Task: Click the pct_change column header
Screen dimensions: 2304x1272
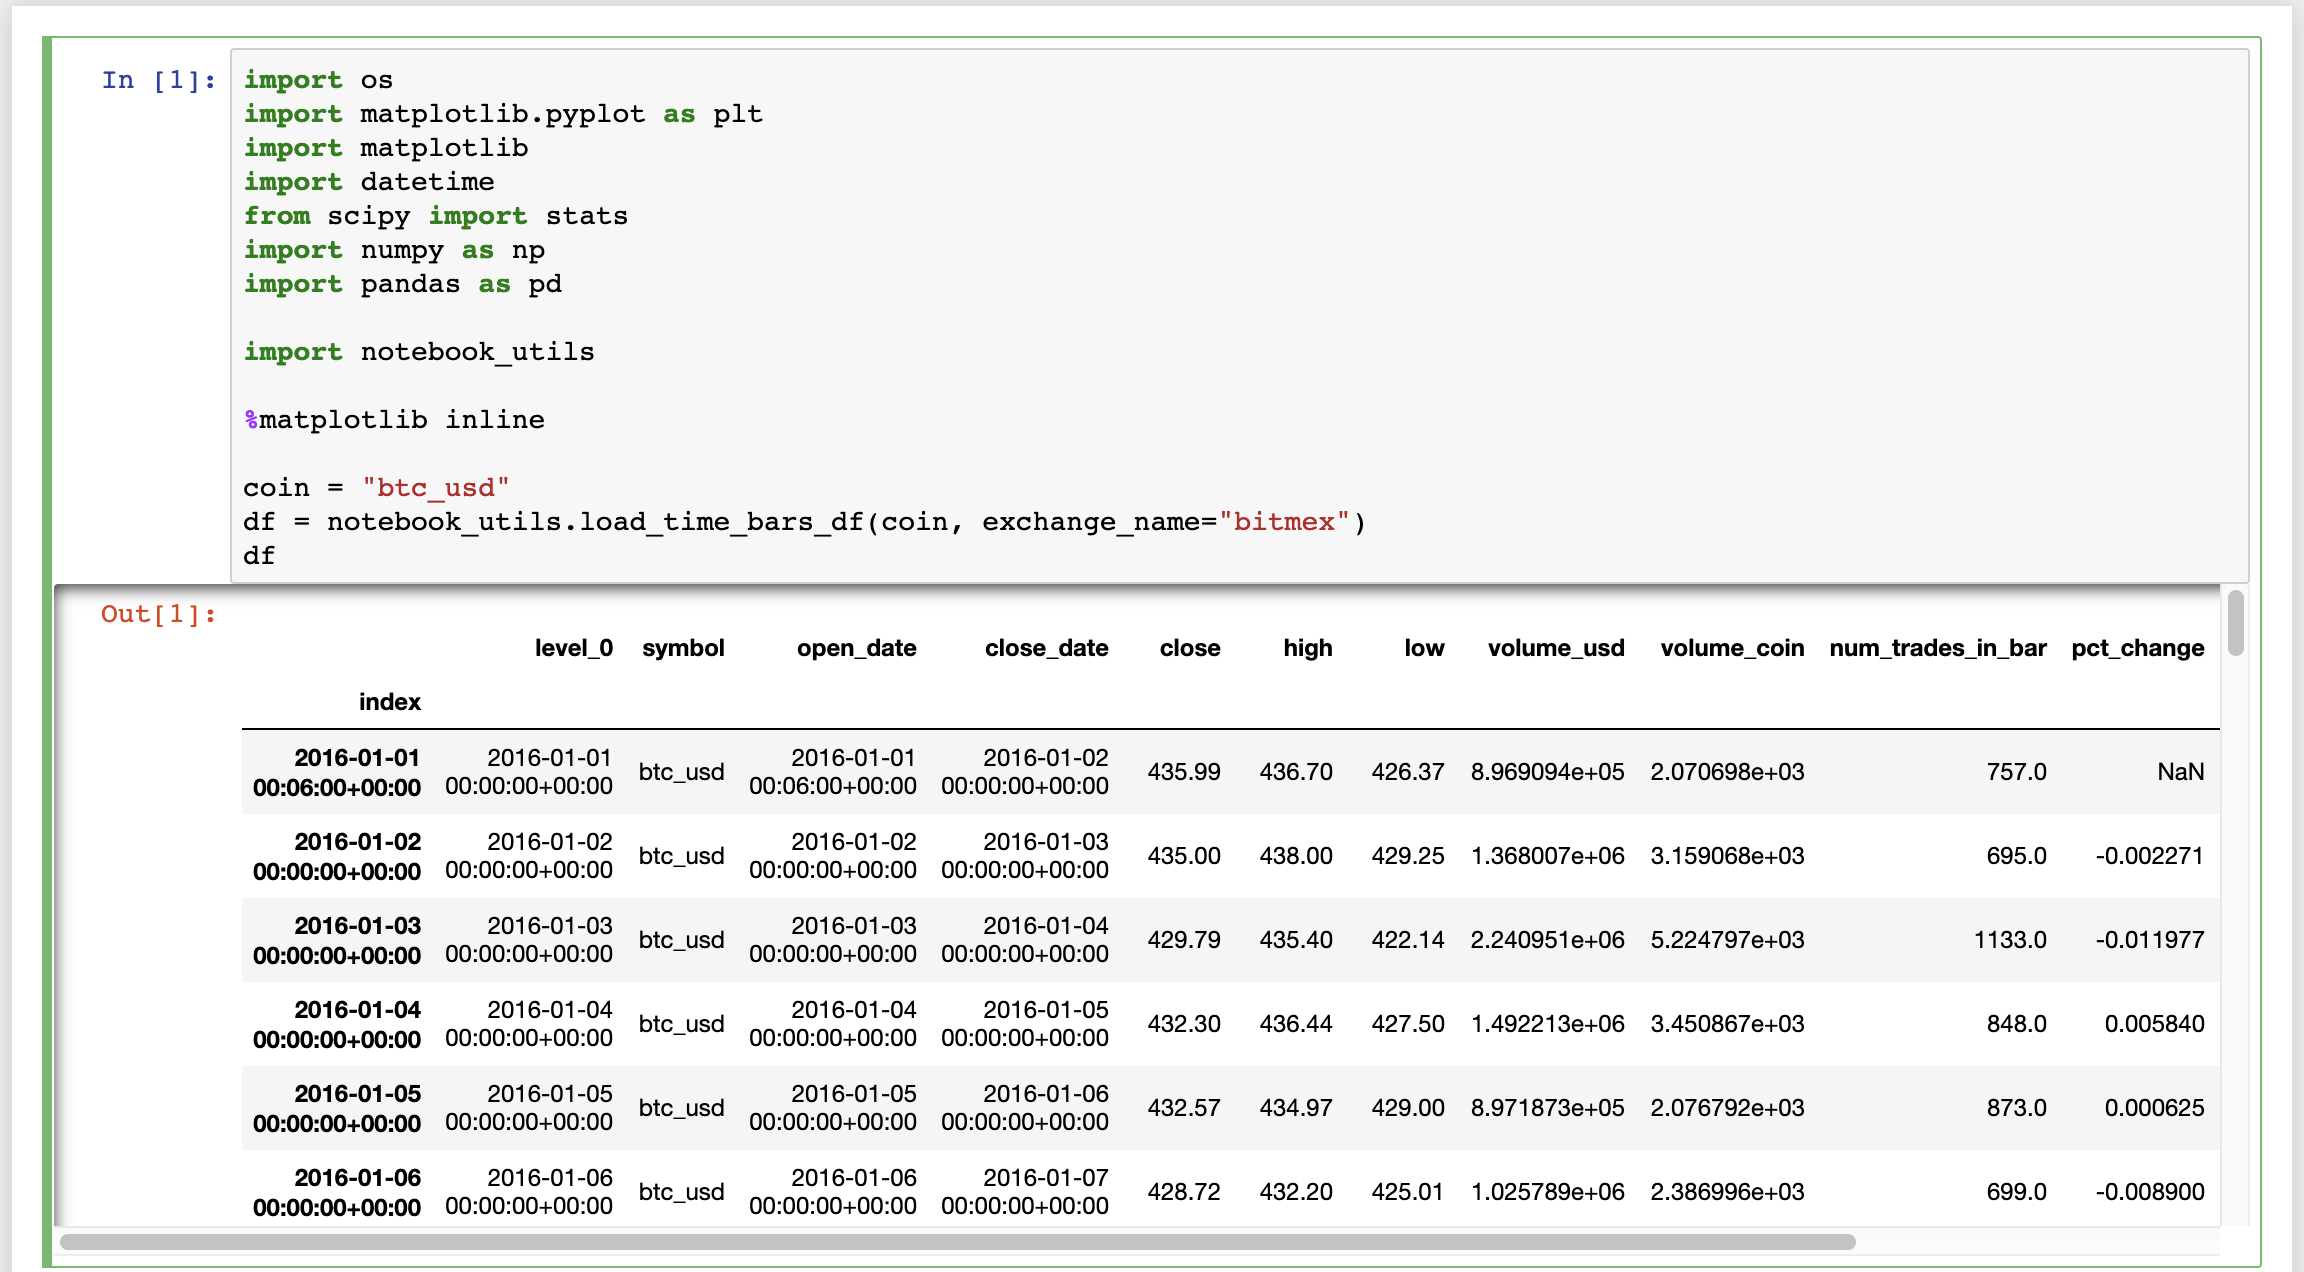Action: (x=2137, y=648)
